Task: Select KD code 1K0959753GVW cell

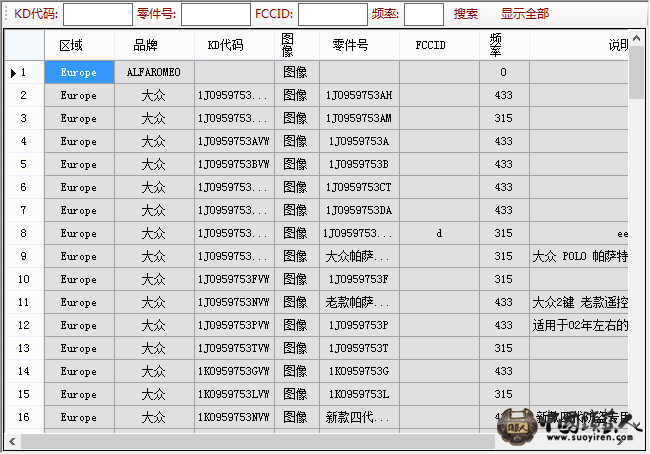Action: click(234, 371)
